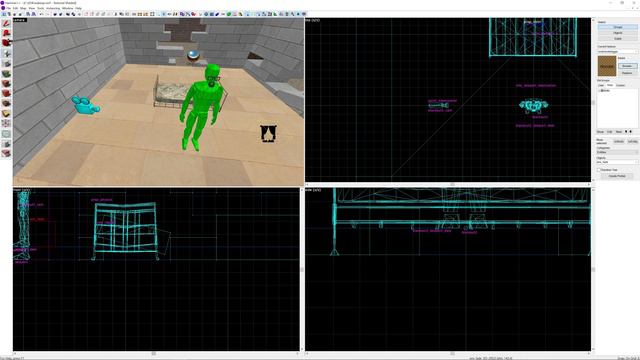Open the Map menu
Viewport: 640px width, 360px height.
[x=23, y=8]
